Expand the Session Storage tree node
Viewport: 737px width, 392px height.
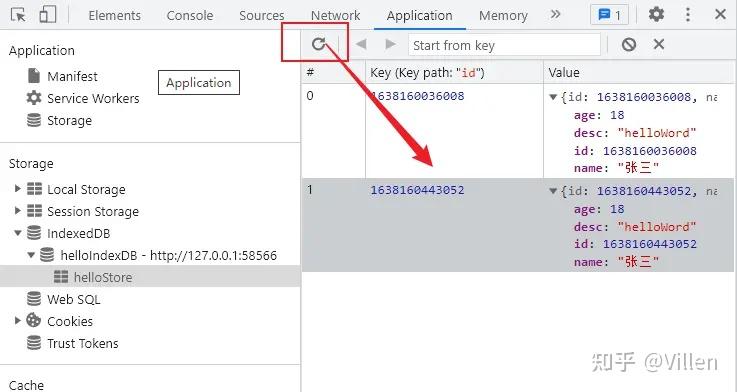pyautogui.click(x=17, y=210)
